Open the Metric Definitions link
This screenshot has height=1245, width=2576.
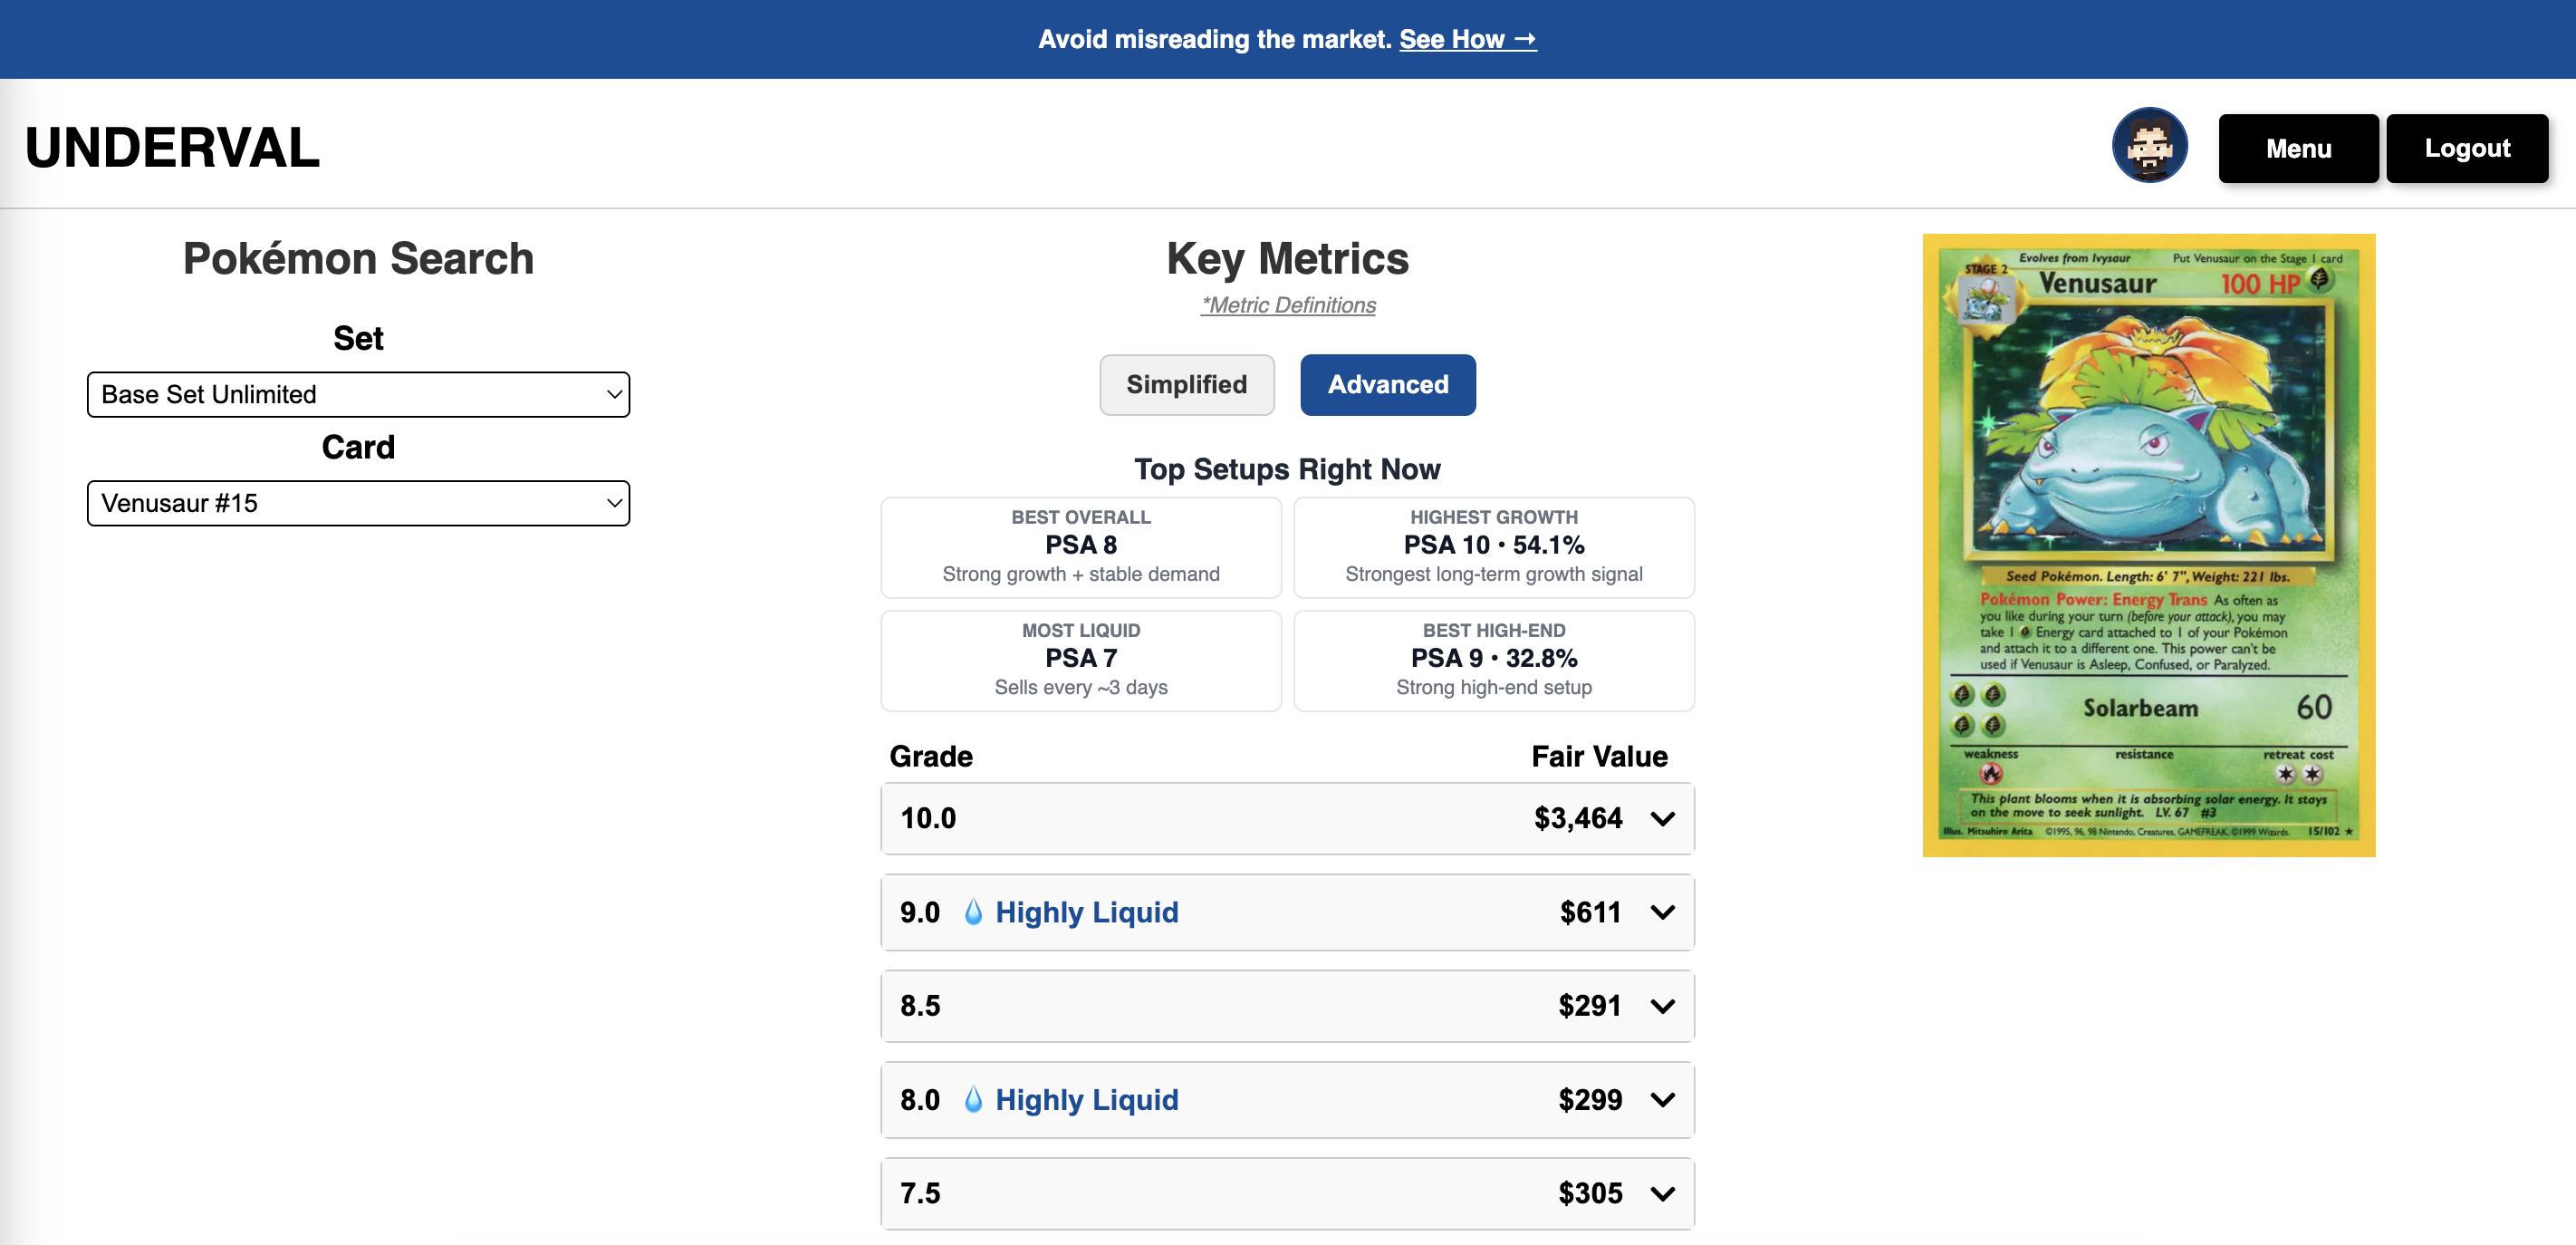click(1288, 305)
